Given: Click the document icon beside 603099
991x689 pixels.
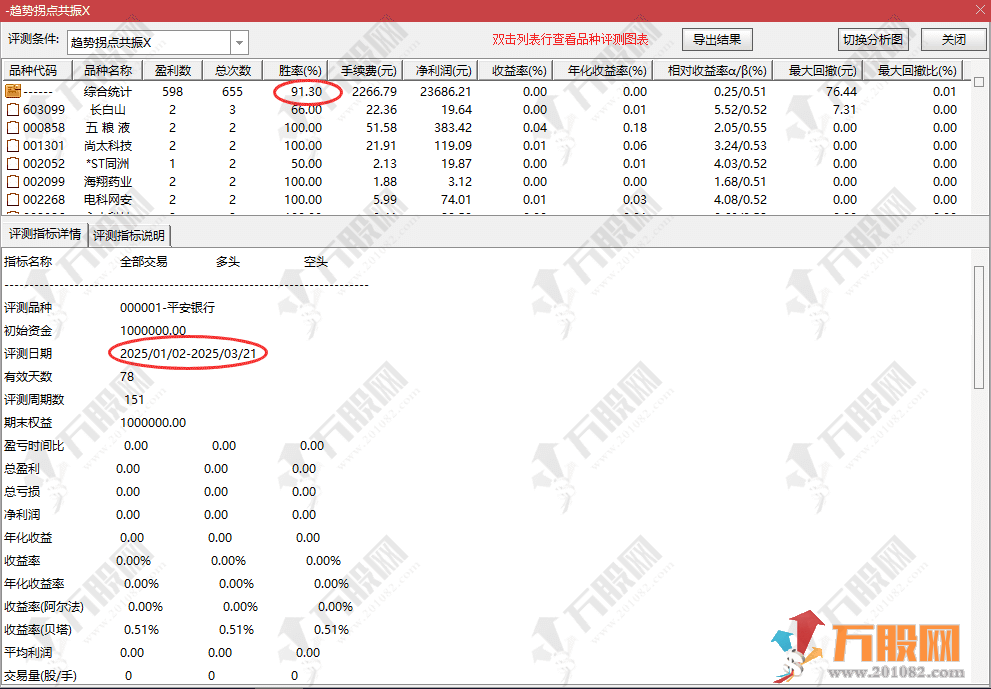Looking at the screenshot, I should coord(13,110).
